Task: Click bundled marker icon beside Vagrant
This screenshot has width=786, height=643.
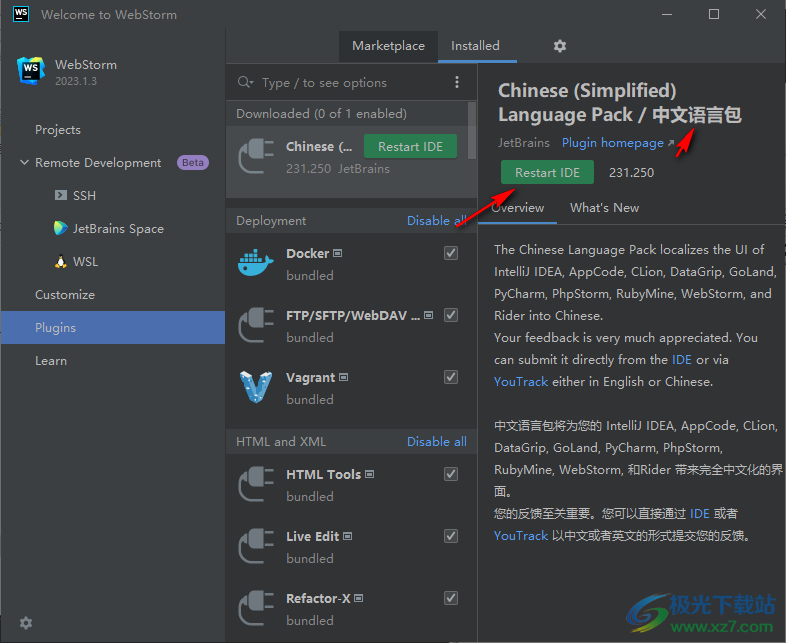Action: tap(344, 377)
